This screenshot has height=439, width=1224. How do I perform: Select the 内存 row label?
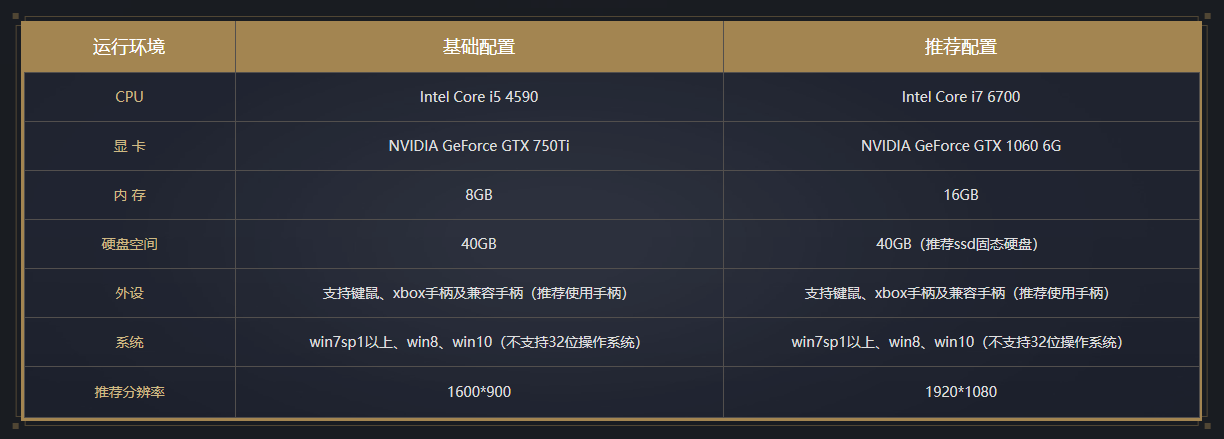click(129, 195)
